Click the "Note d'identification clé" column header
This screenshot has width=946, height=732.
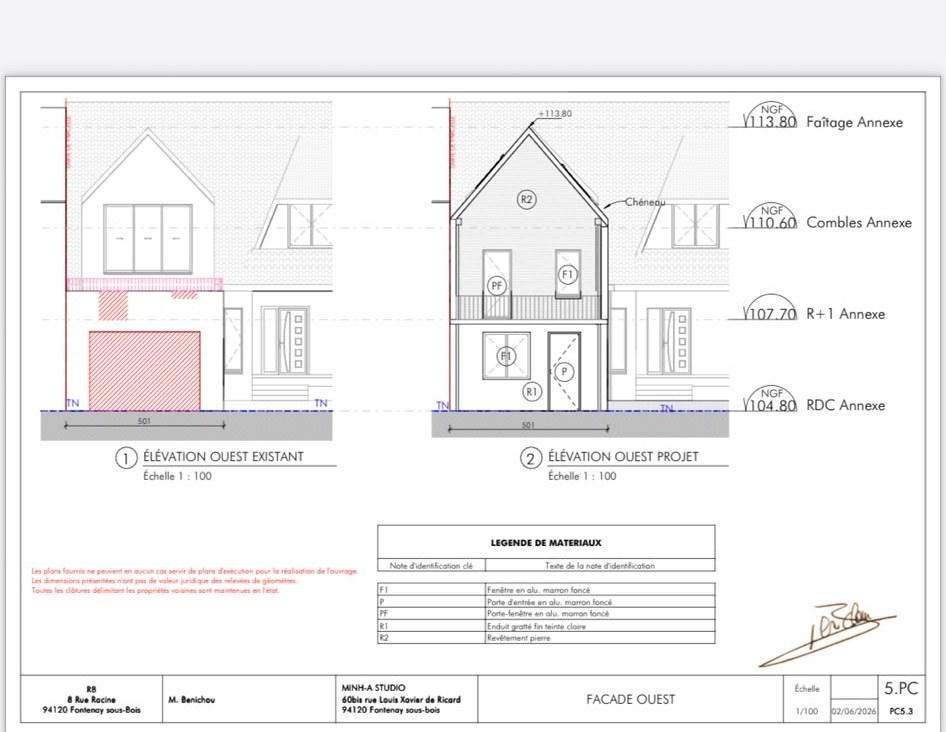point(431,566)
